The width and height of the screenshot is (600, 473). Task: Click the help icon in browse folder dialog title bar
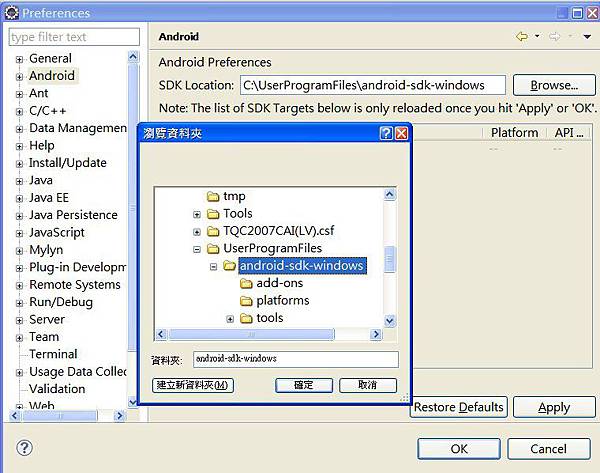click(386, 133)
